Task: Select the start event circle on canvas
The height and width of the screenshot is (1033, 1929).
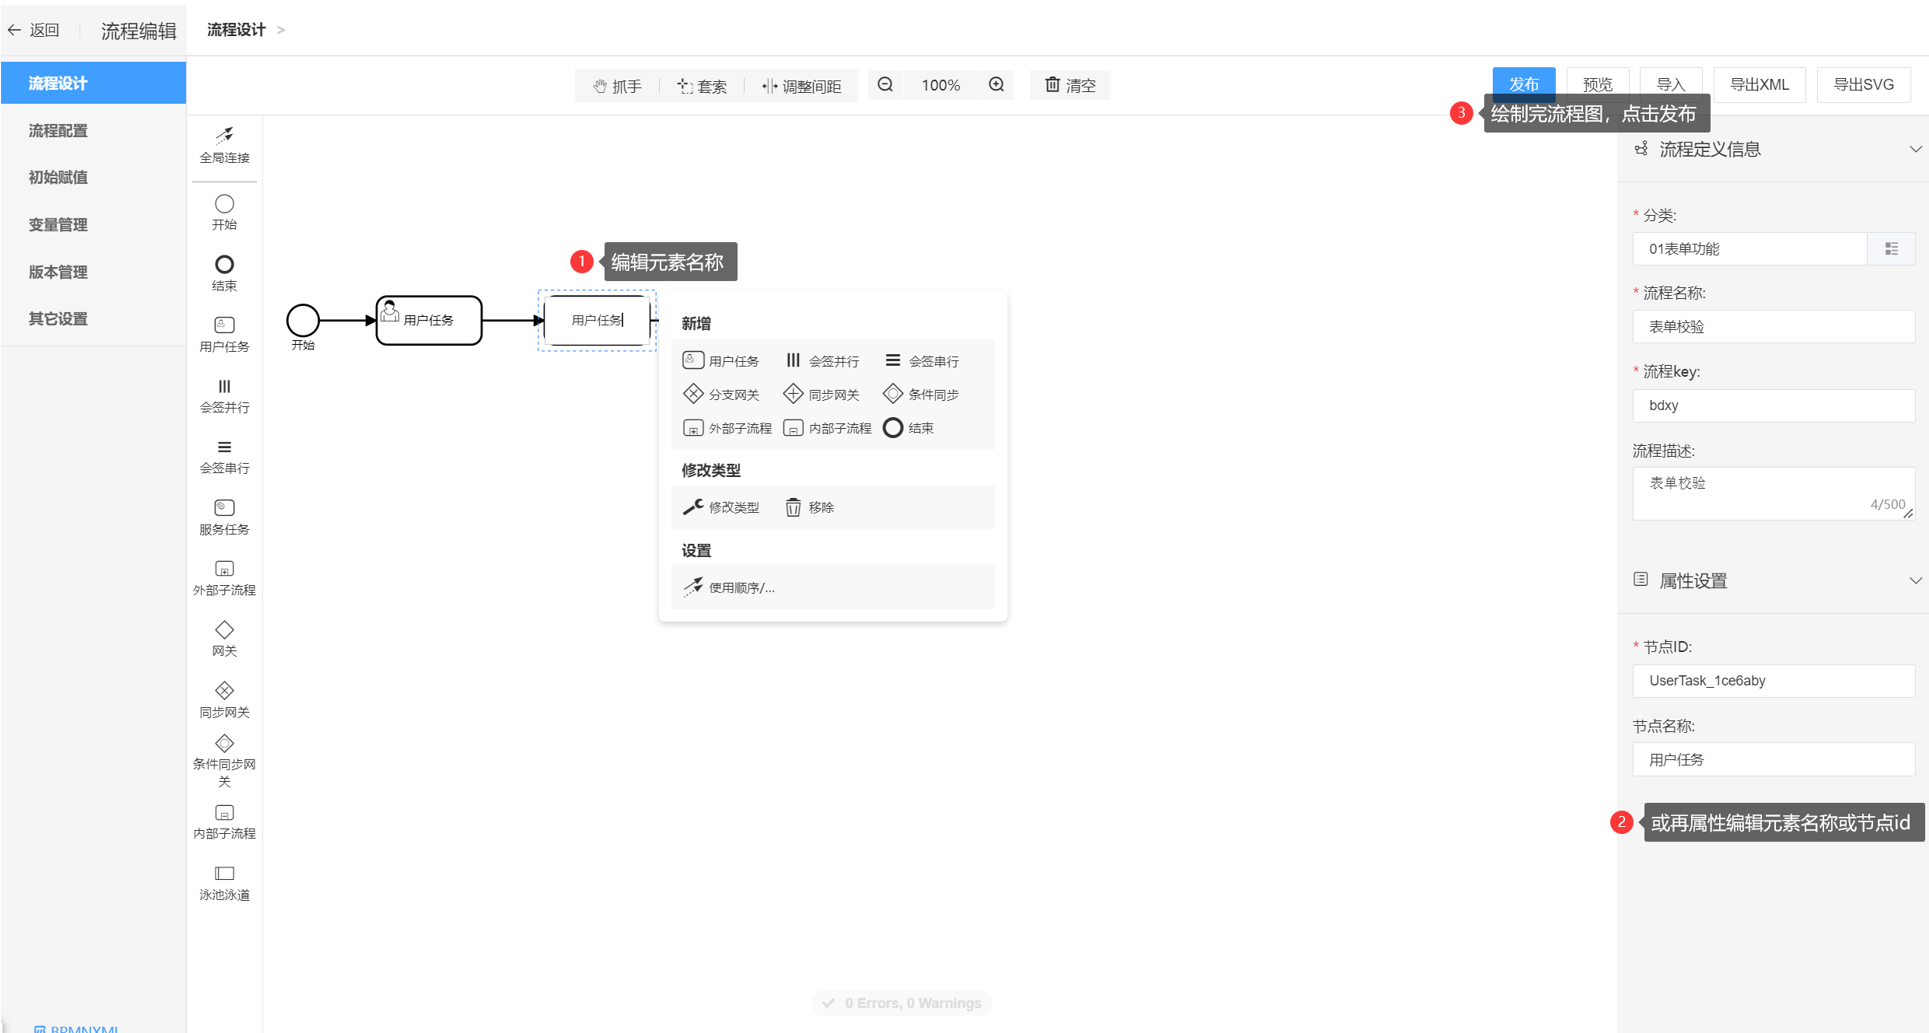Action: [x=303, y=320]
